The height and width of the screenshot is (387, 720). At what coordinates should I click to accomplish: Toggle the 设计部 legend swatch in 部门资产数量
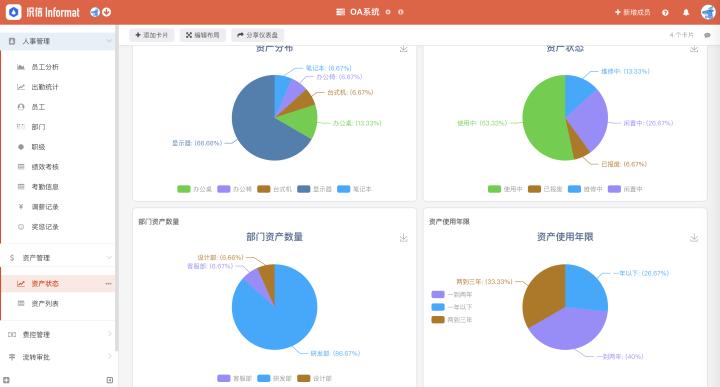click(304, 378)
